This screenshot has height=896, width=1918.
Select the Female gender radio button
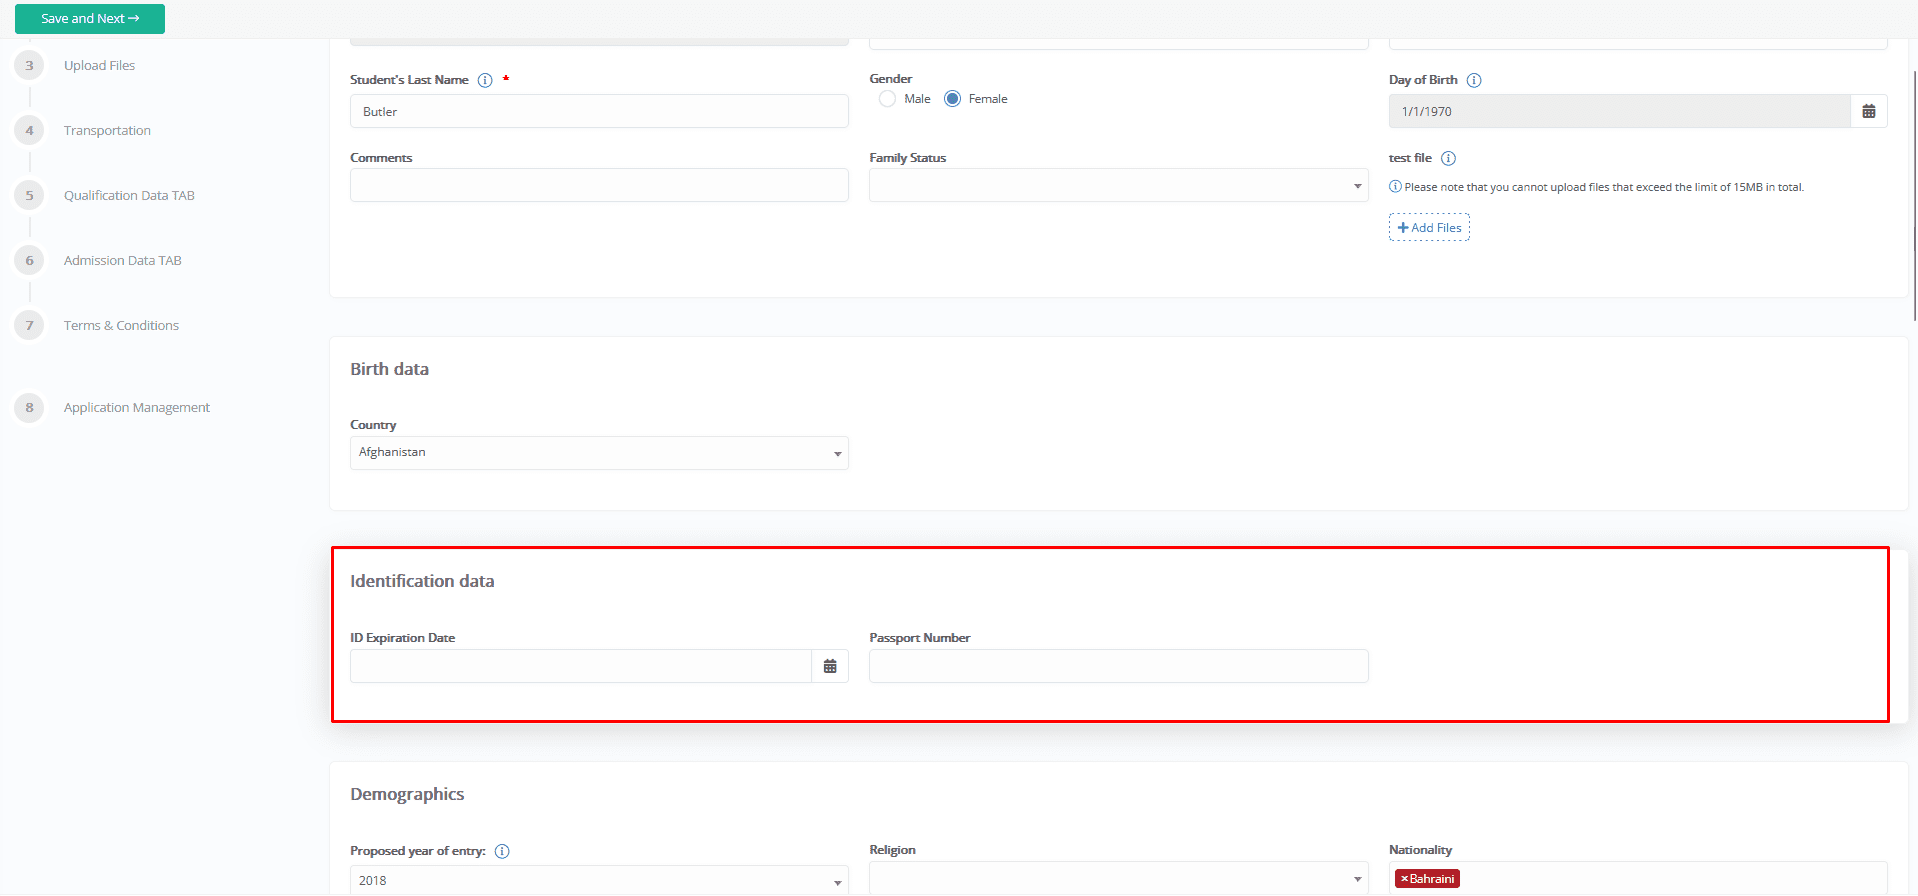click(x=952, y=99)
